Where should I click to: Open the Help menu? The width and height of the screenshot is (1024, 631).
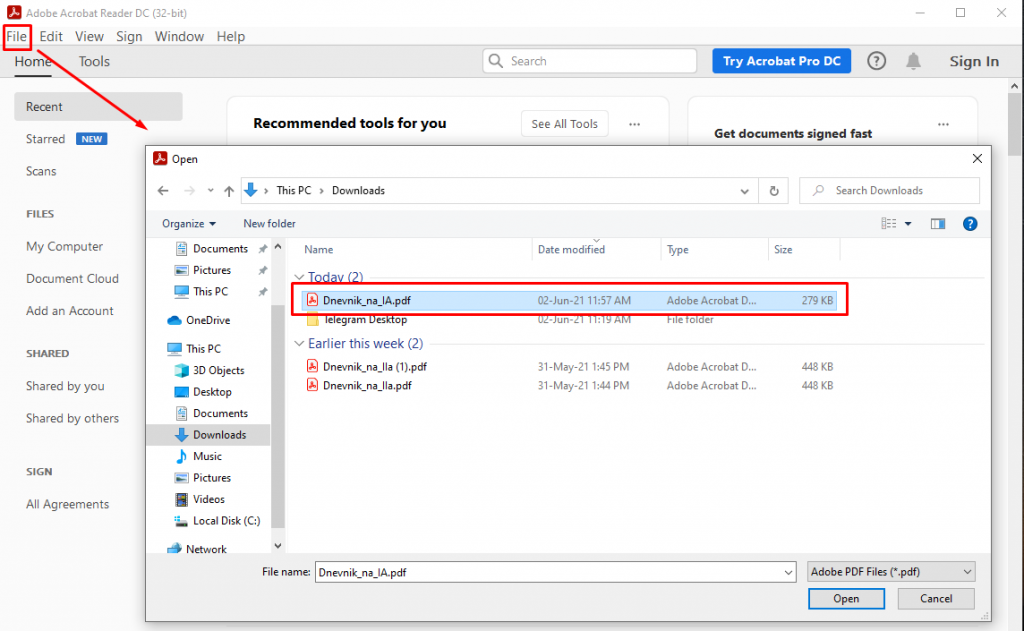click(x=231, y=37)
